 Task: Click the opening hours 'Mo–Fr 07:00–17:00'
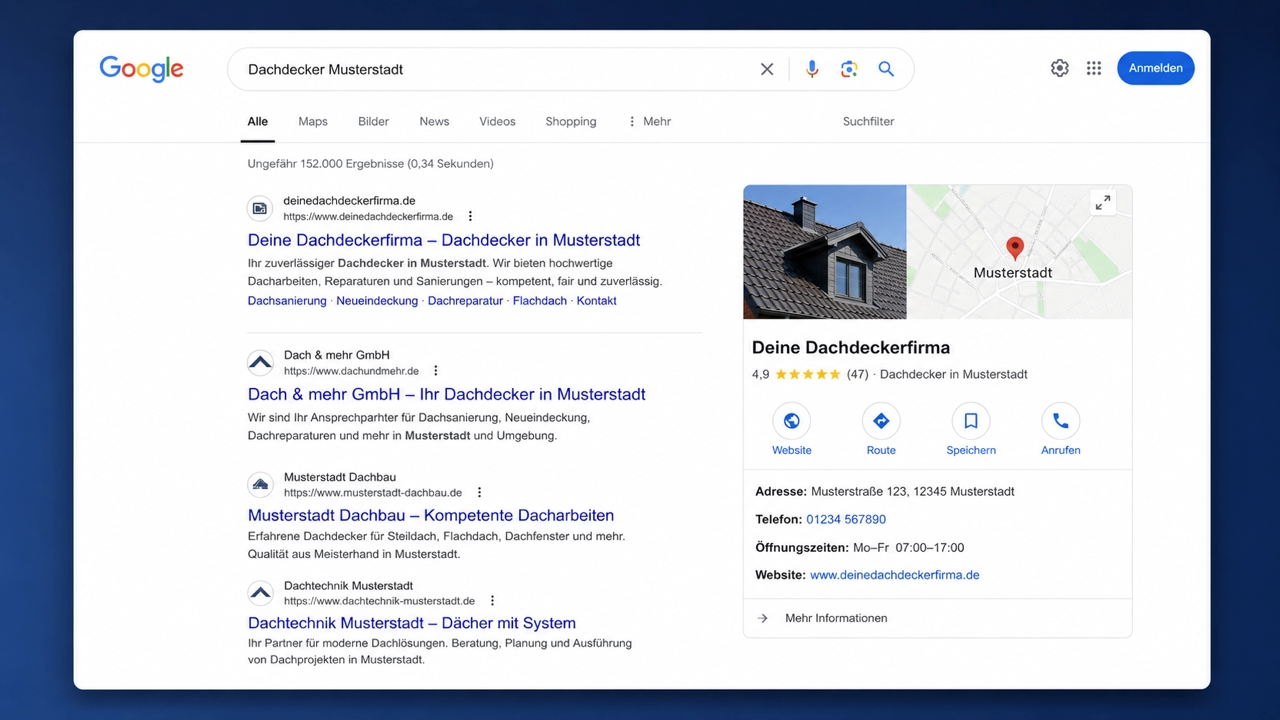(908, 547)
